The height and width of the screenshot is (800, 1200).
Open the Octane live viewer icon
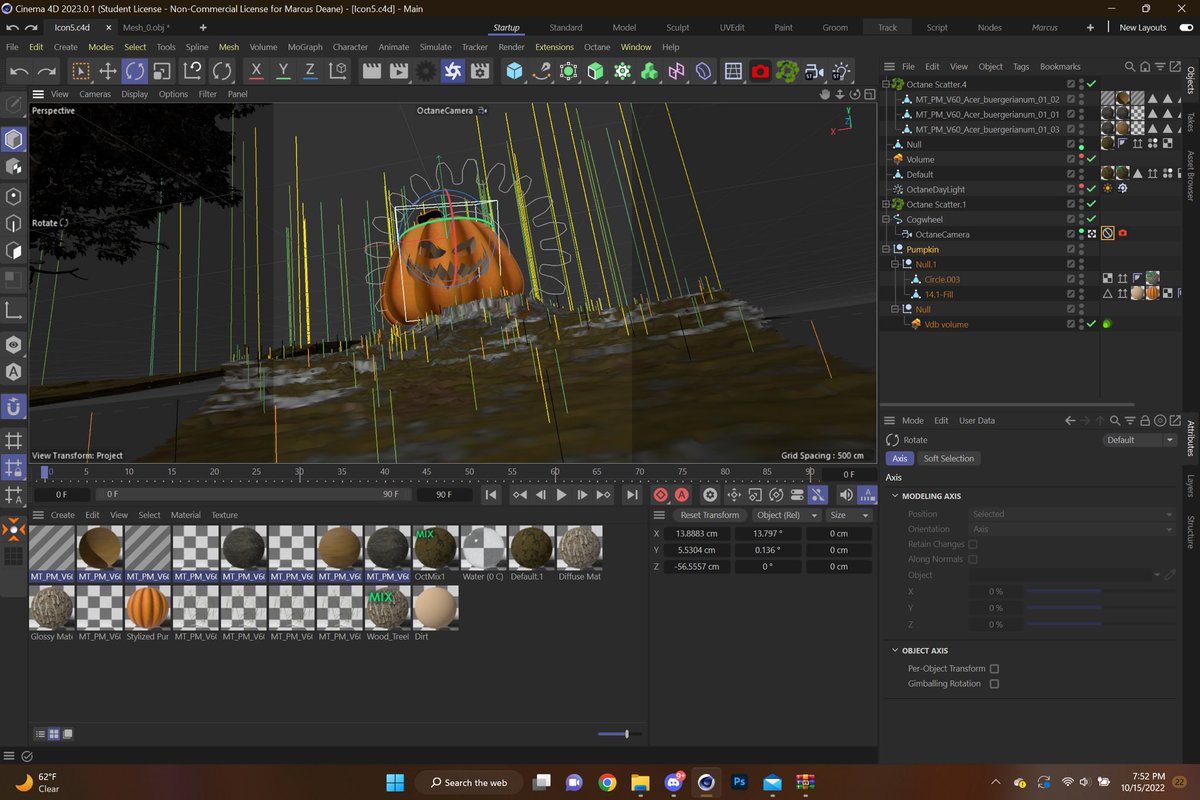453,71
